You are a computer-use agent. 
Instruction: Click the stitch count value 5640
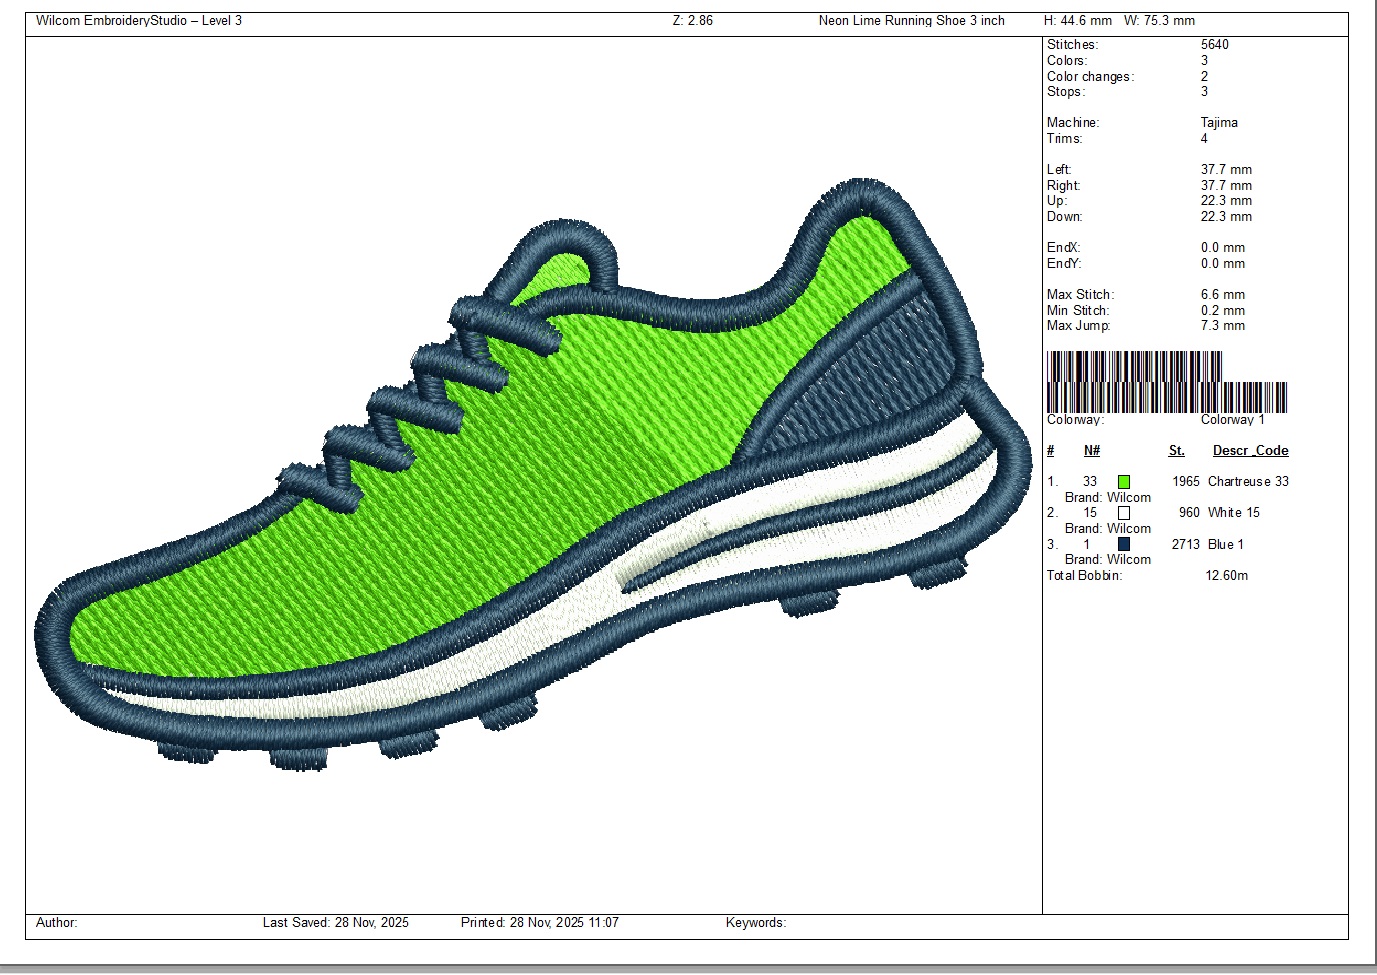(1215, 45)
